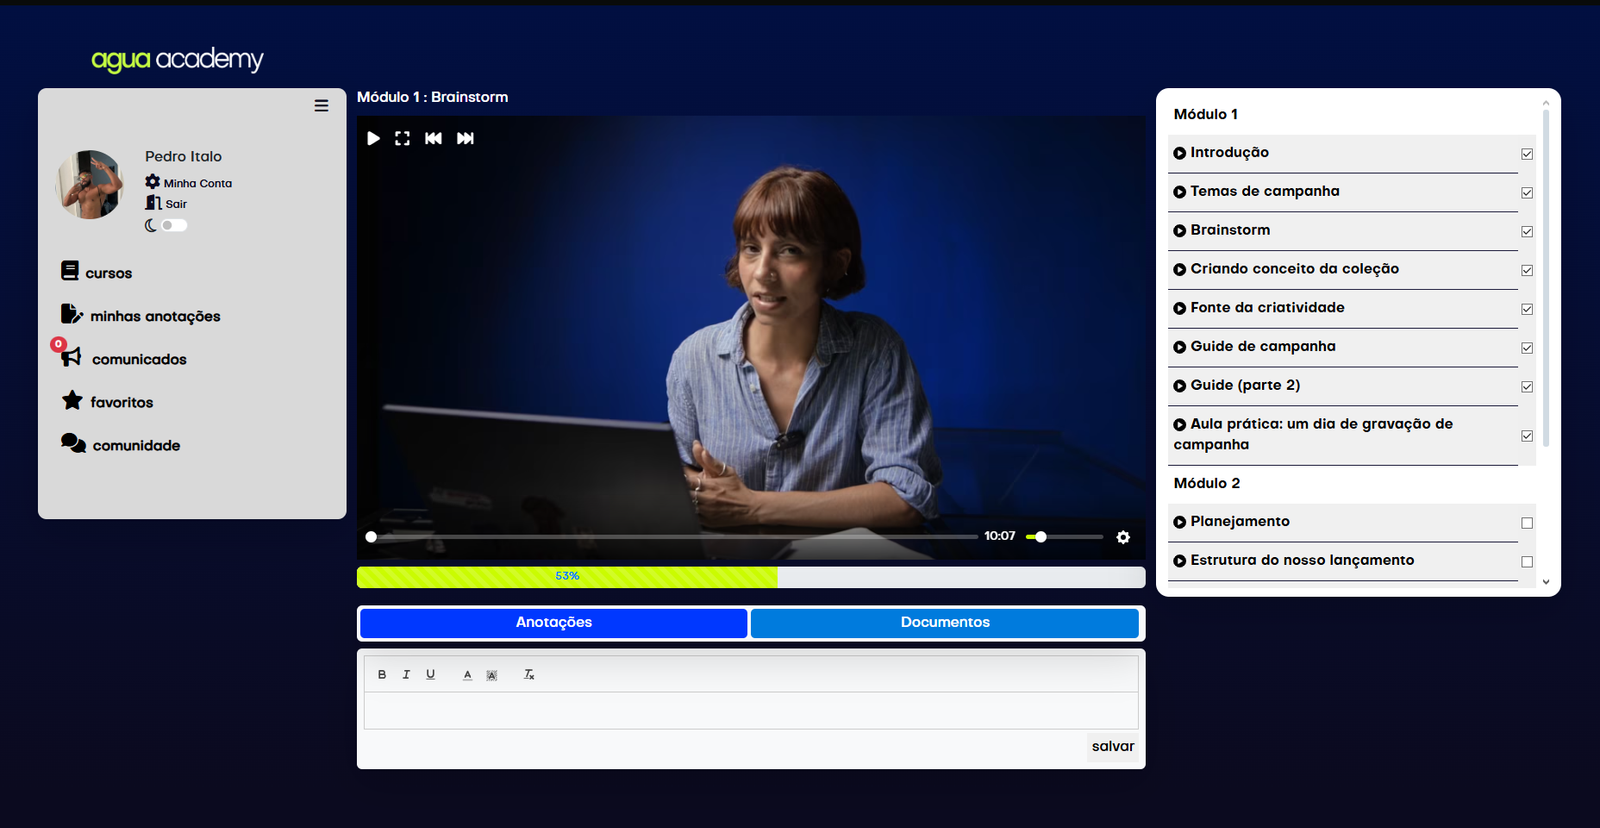Click the comunicados notification badge
The width and height of the screenshot is (1600, 828).
click(58, 344)
